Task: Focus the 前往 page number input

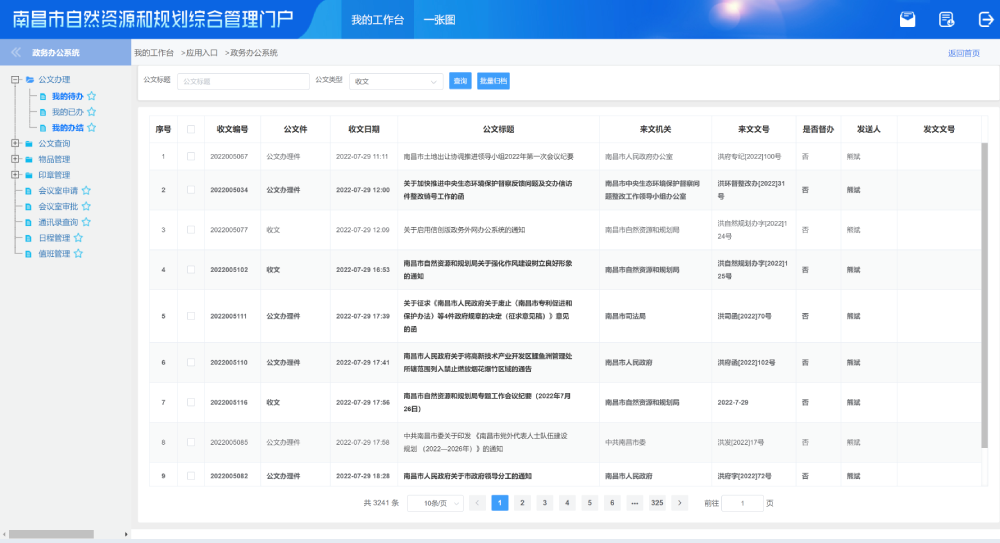Action: pyautogui.click(x=742, y=503)
